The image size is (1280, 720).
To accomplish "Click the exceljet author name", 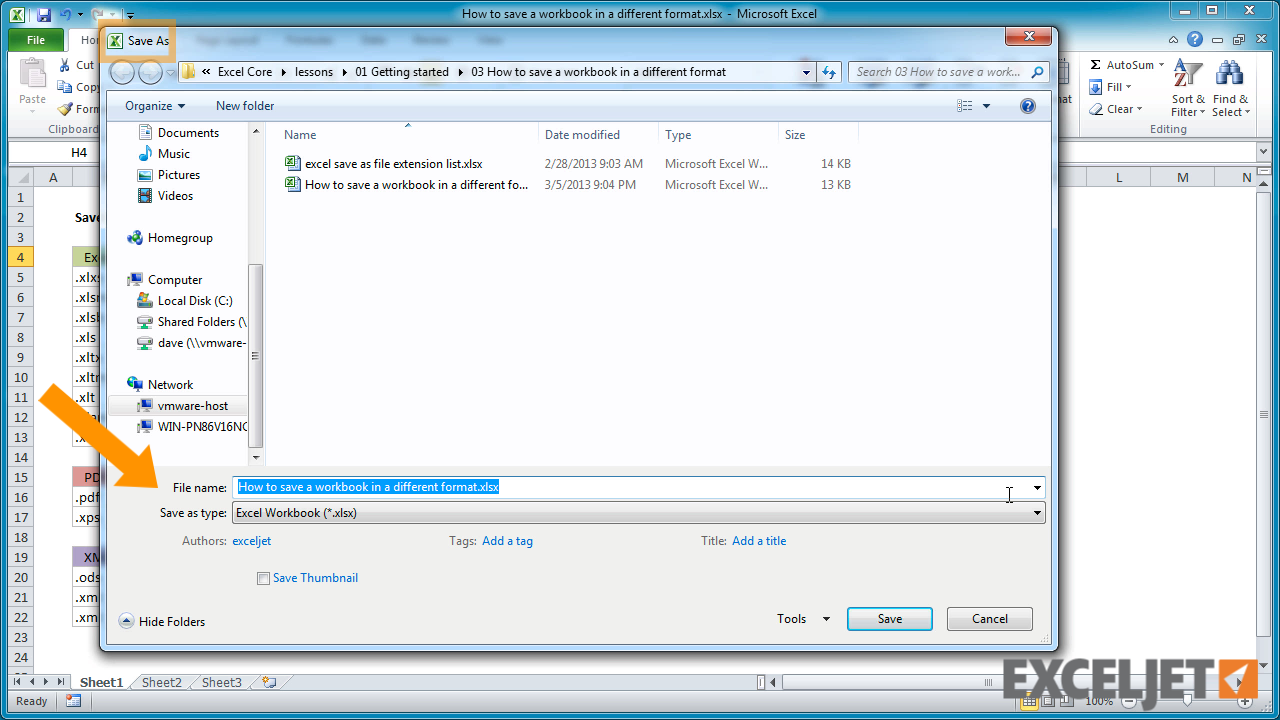I will tap(251, 541).
